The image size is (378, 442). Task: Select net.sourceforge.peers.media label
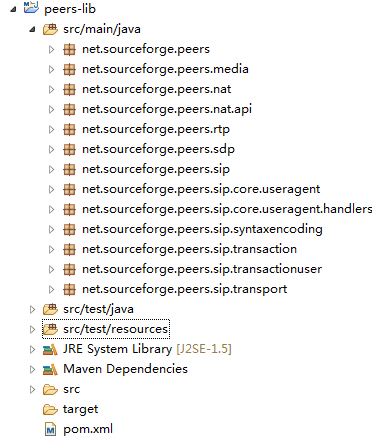click(x=165, y=70)
